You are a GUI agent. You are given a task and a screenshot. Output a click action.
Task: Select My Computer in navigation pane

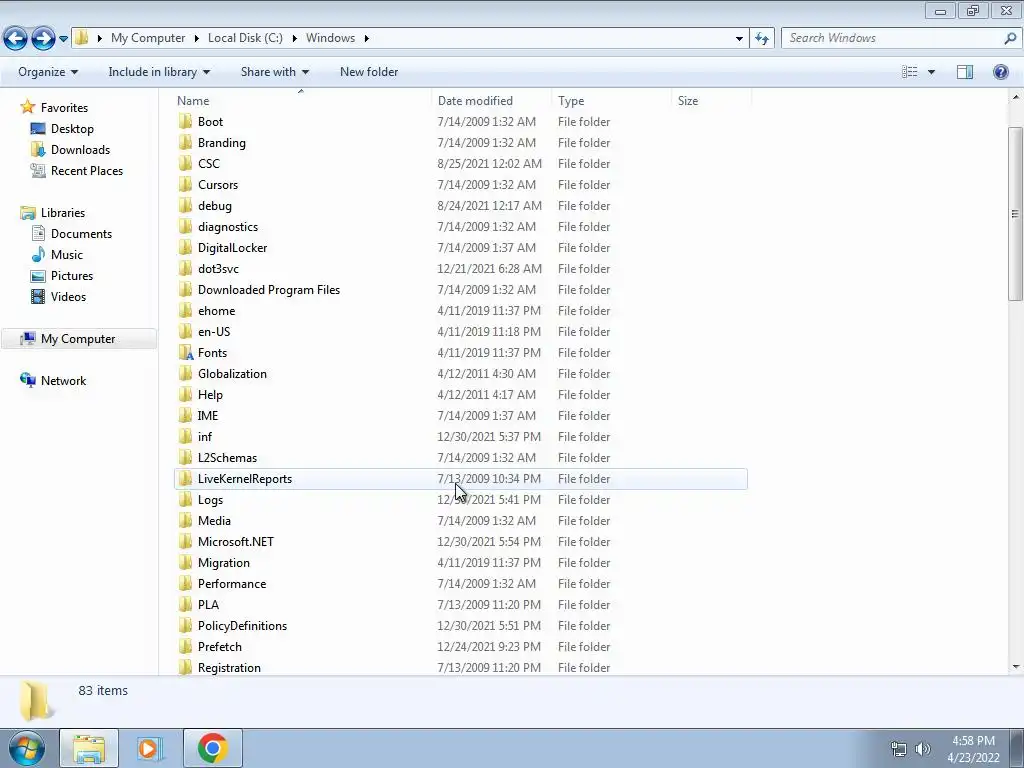pyautogui.click(x=78, y=339)
